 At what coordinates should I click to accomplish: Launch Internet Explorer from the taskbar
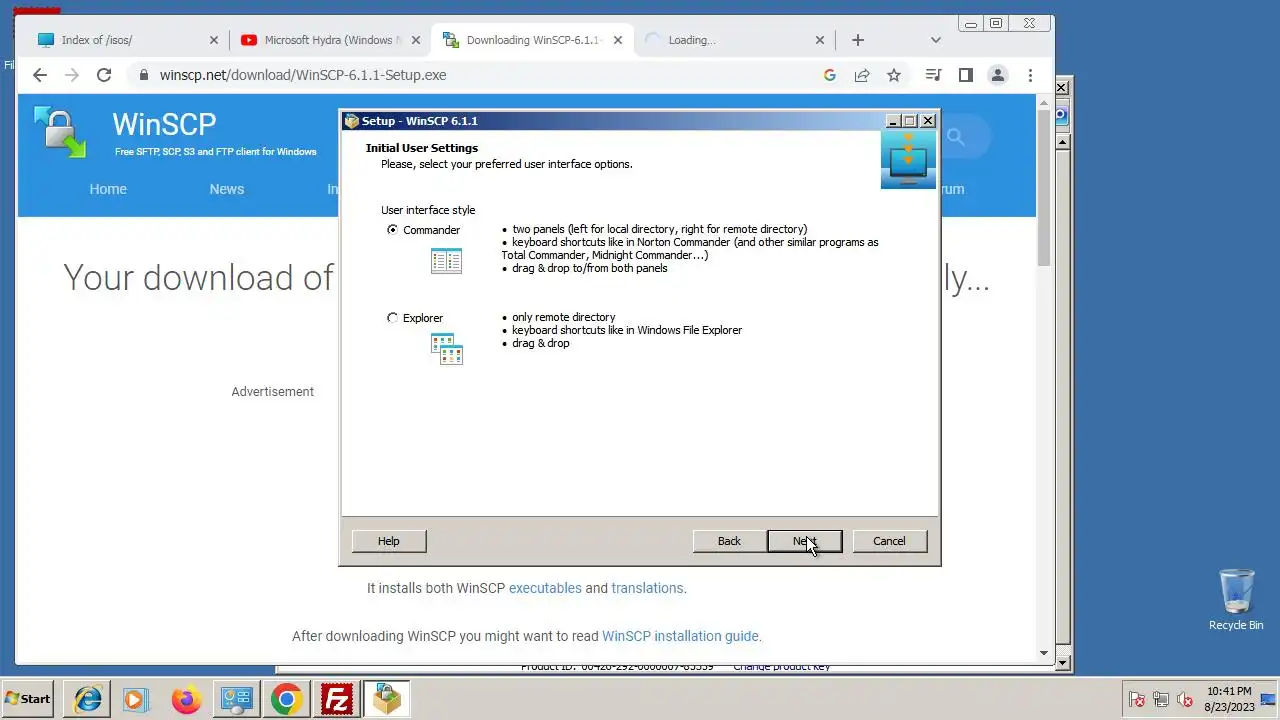coord(88,699)
